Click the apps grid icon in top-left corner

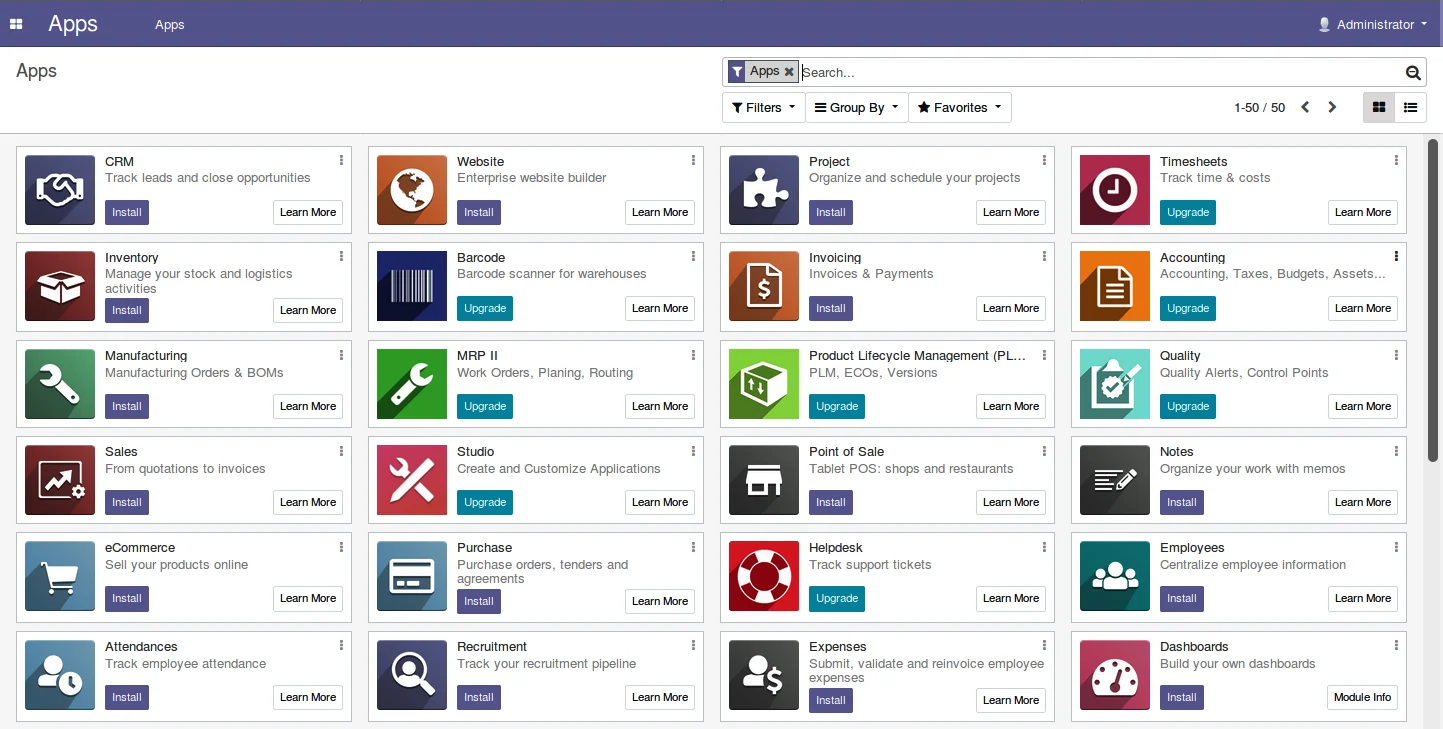pyautogui.click(x=15, y=23)
